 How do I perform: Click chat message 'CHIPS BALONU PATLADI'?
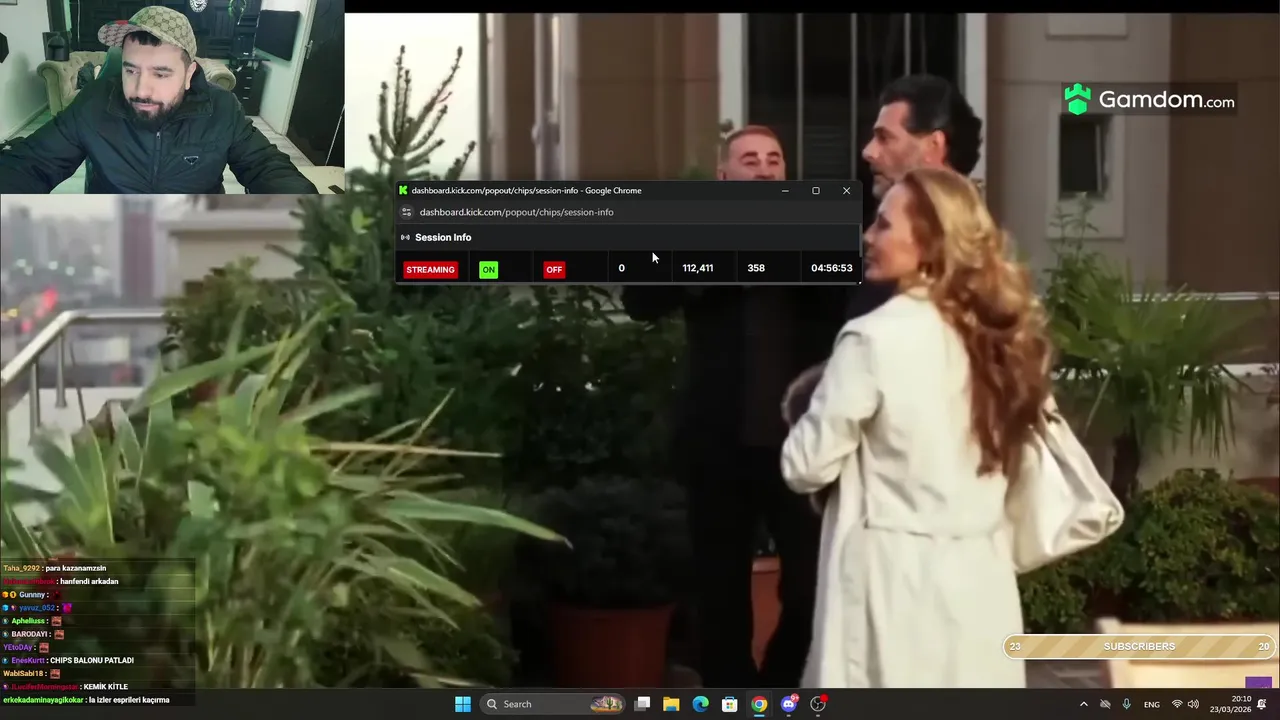91,660
